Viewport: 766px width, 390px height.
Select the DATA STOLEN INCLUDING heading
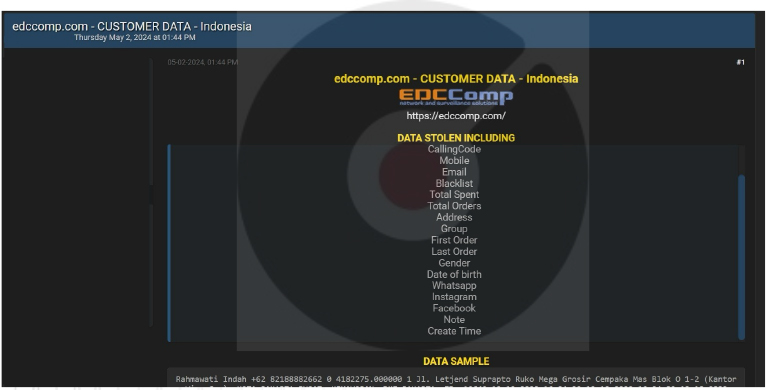click(x=456, y=138)
